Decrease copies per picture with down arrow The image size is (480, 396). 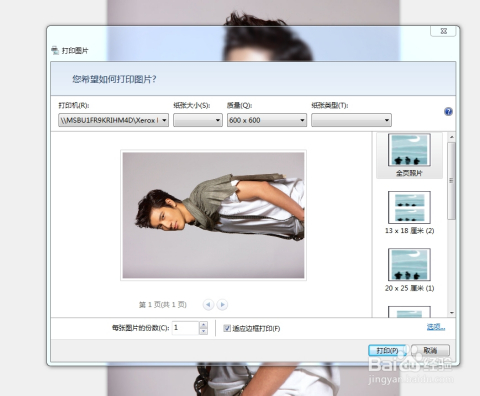coord(203,331)
